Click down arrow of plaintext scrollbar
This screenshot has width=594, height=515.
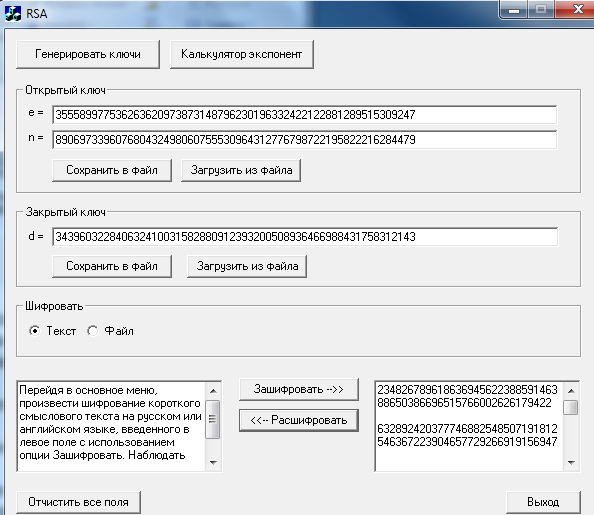pos(213,462)
